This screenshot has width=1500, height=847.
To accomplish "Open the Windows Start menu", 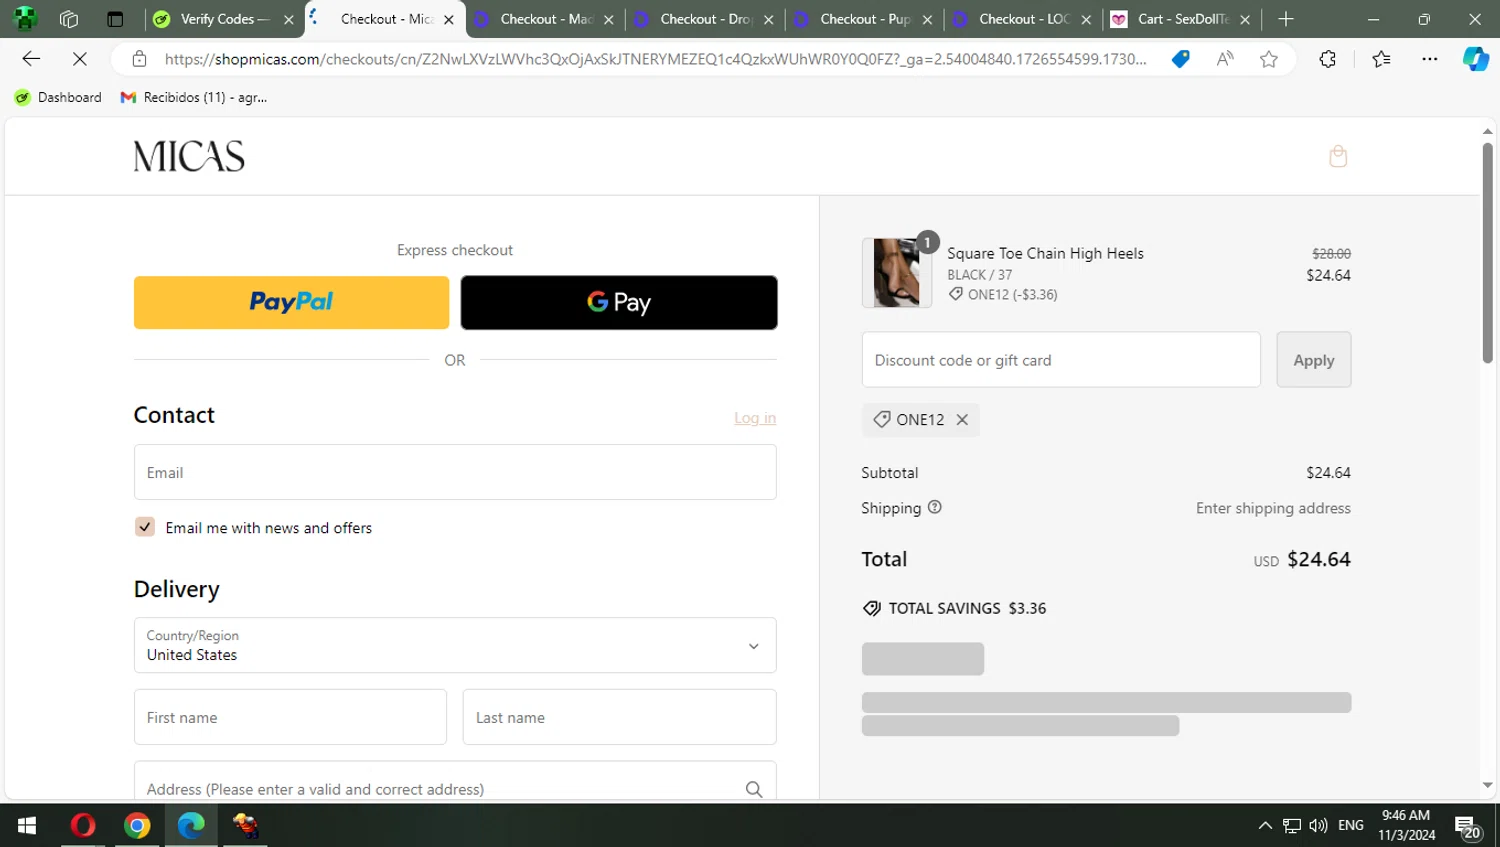I will pos(27,825).
